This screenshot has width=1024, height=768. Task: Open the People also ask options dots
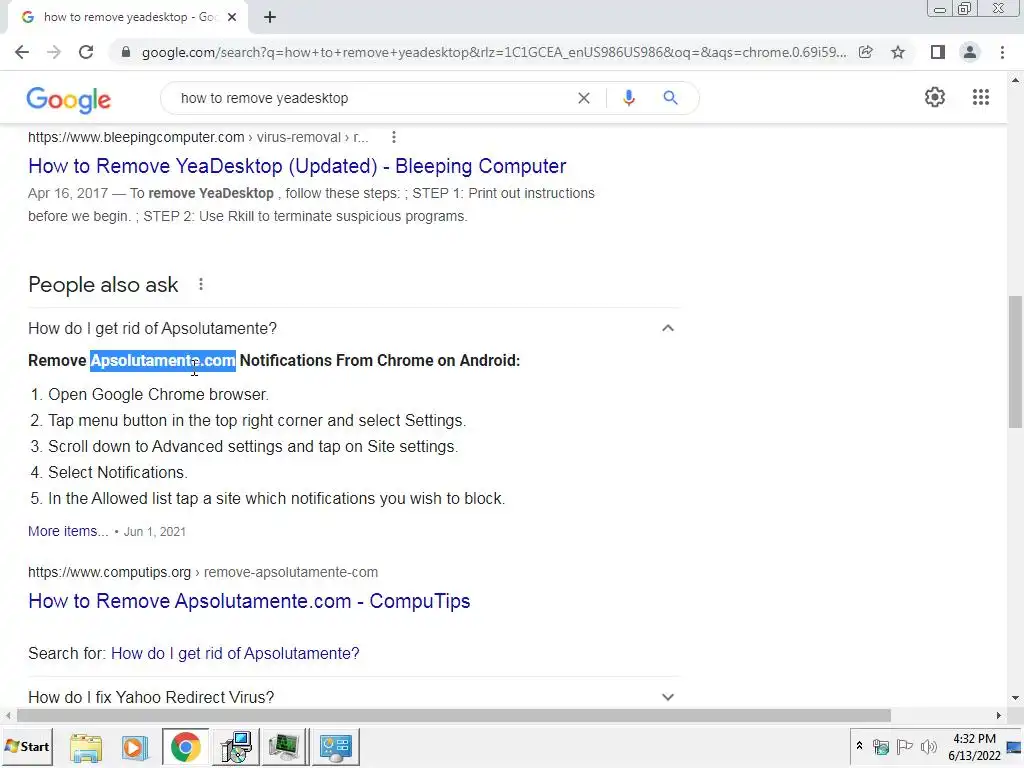tap(200, 284)
